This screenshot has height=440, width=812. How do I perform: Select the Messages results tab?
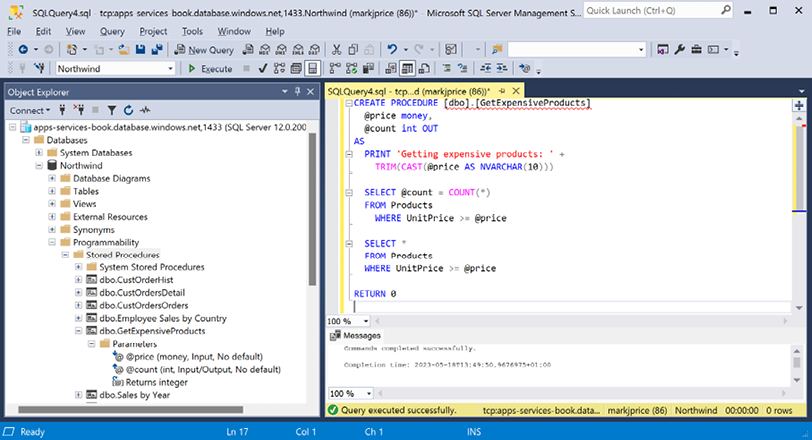point(355,335)
